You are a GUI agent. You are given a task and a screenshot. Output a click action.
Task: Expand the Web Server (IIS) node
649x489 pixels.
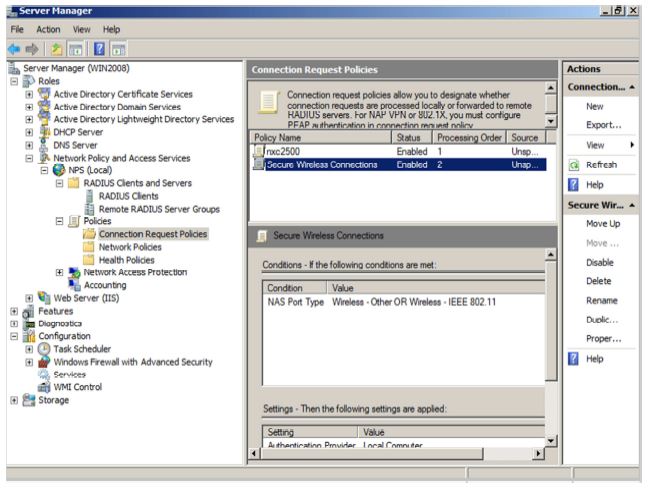click(28, 297)
